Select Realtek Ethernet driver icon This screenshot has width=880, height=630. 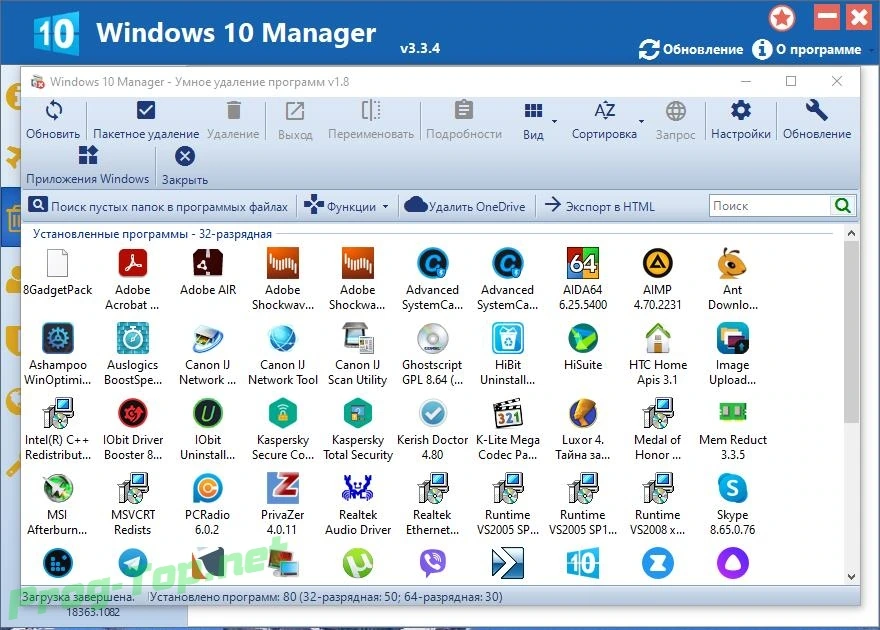click(x=432, y=488)
